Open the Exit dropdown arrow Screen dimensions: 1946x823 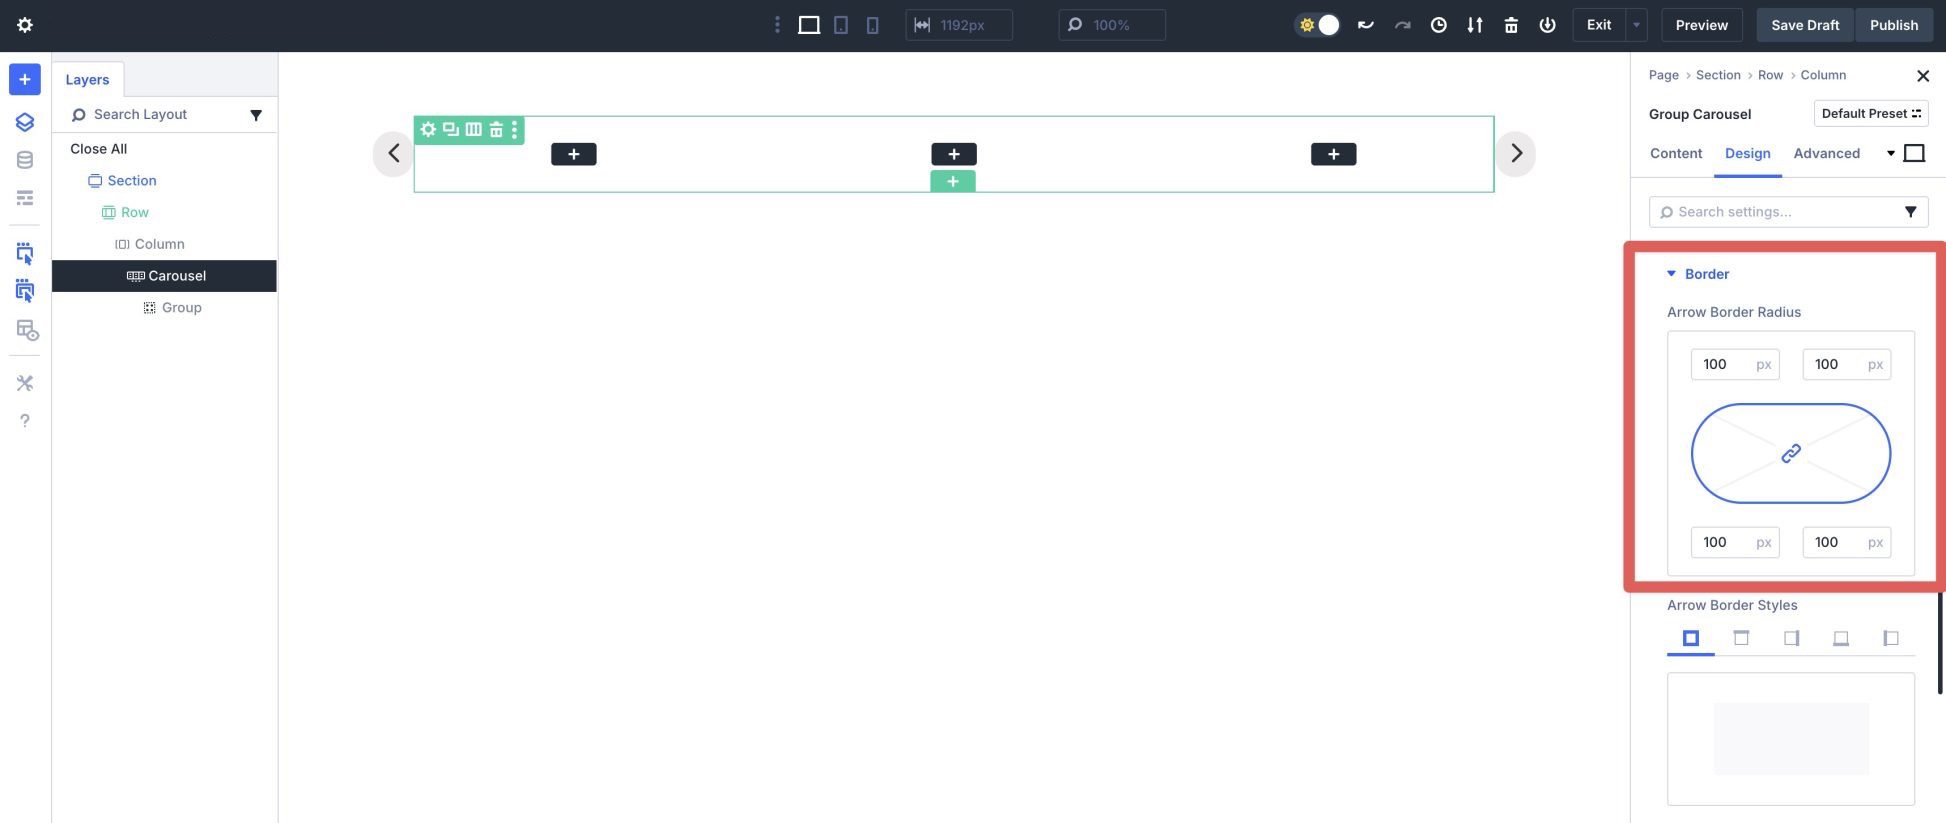coord(1636,25)
